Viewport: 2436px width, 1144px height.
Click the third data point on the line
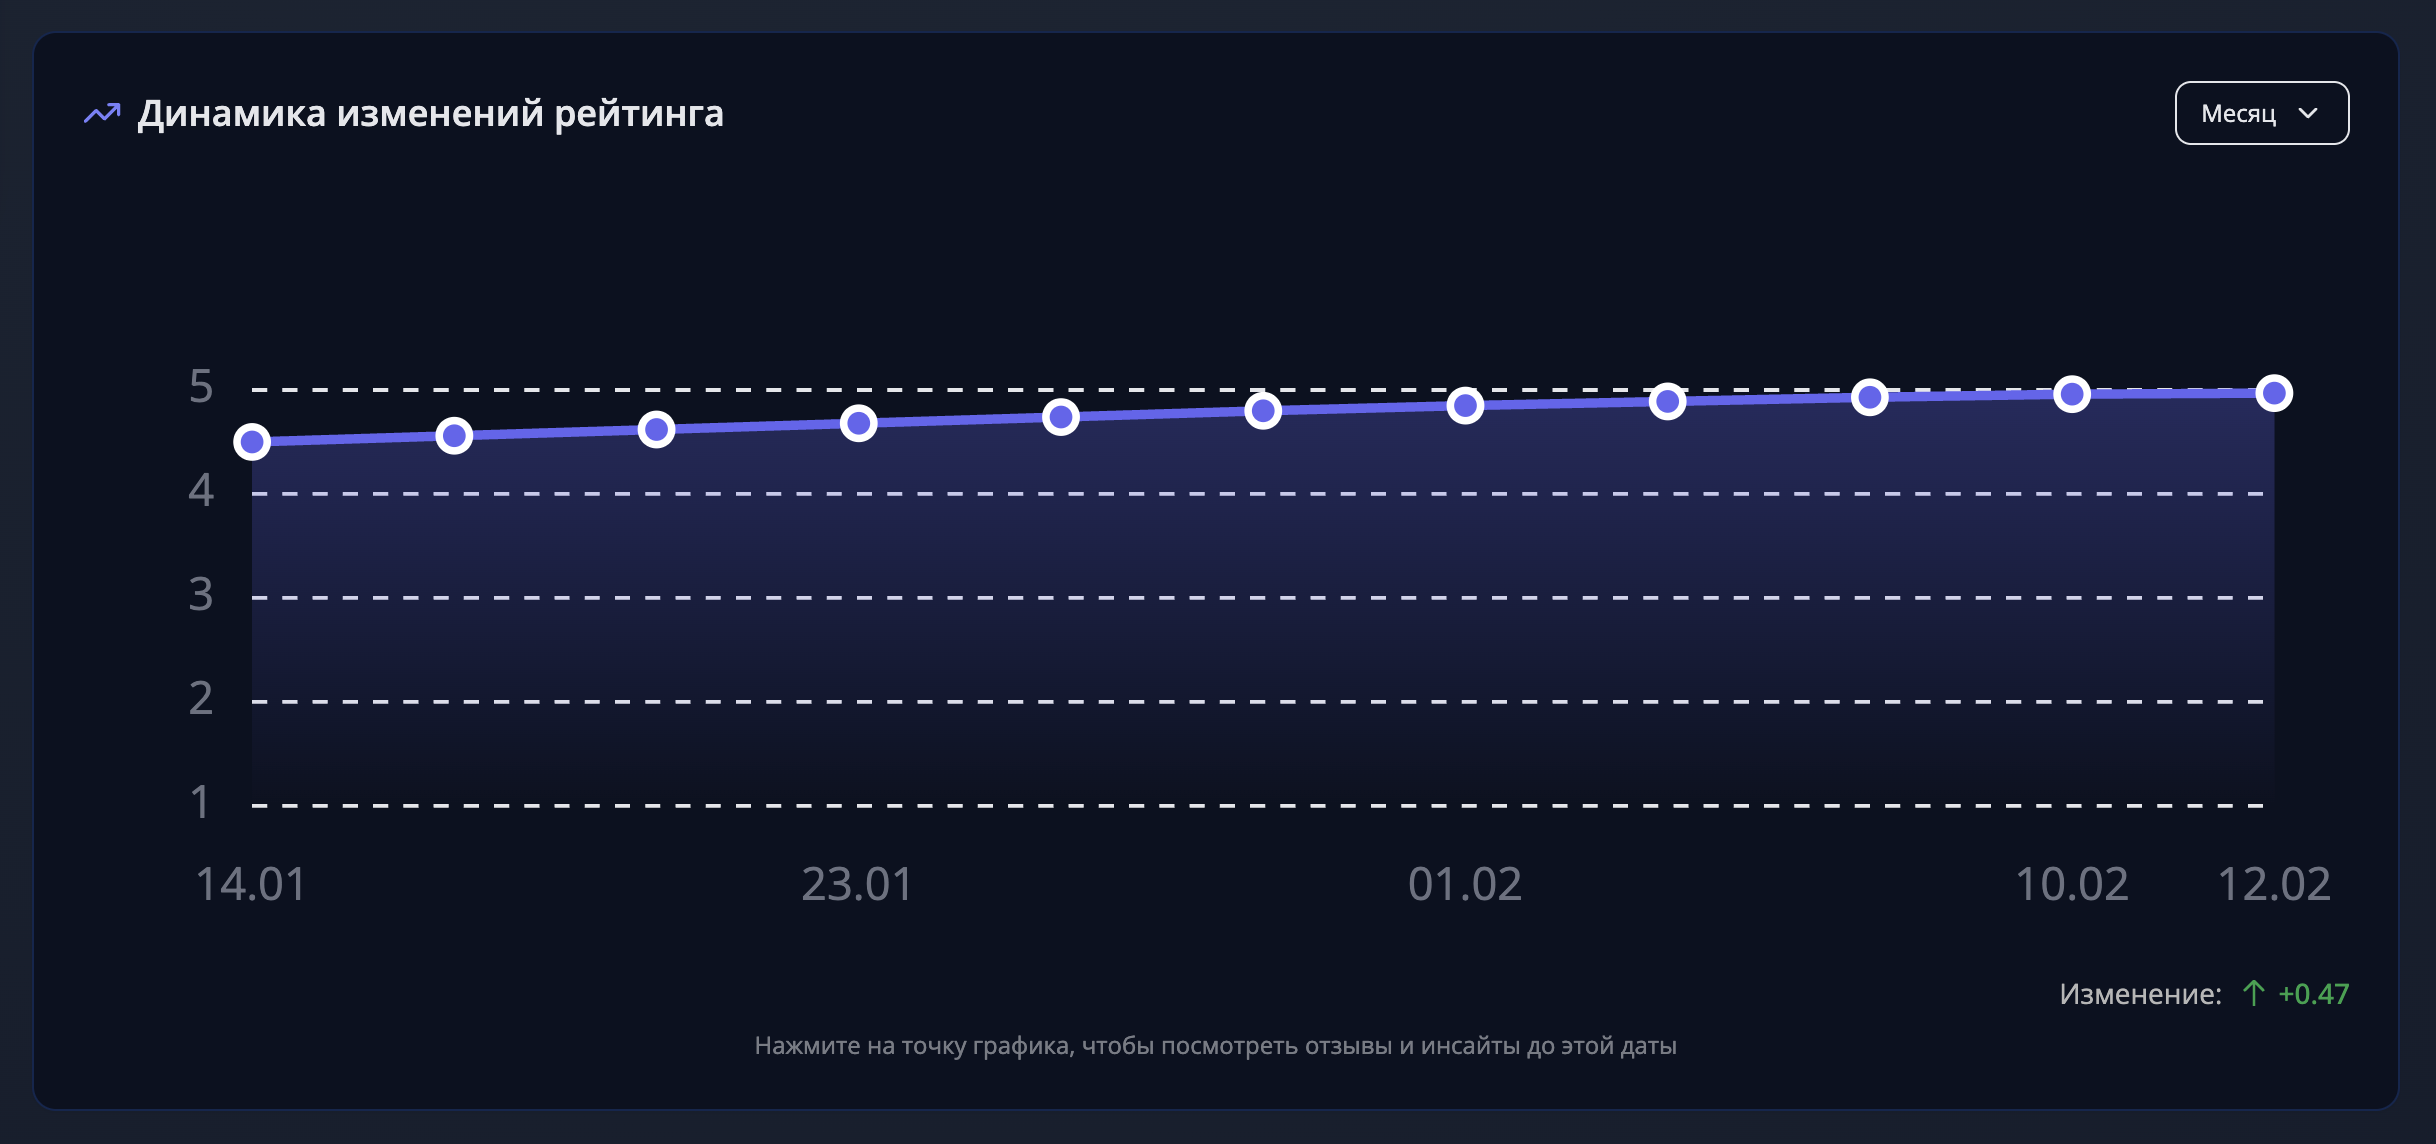coord(656,429)
